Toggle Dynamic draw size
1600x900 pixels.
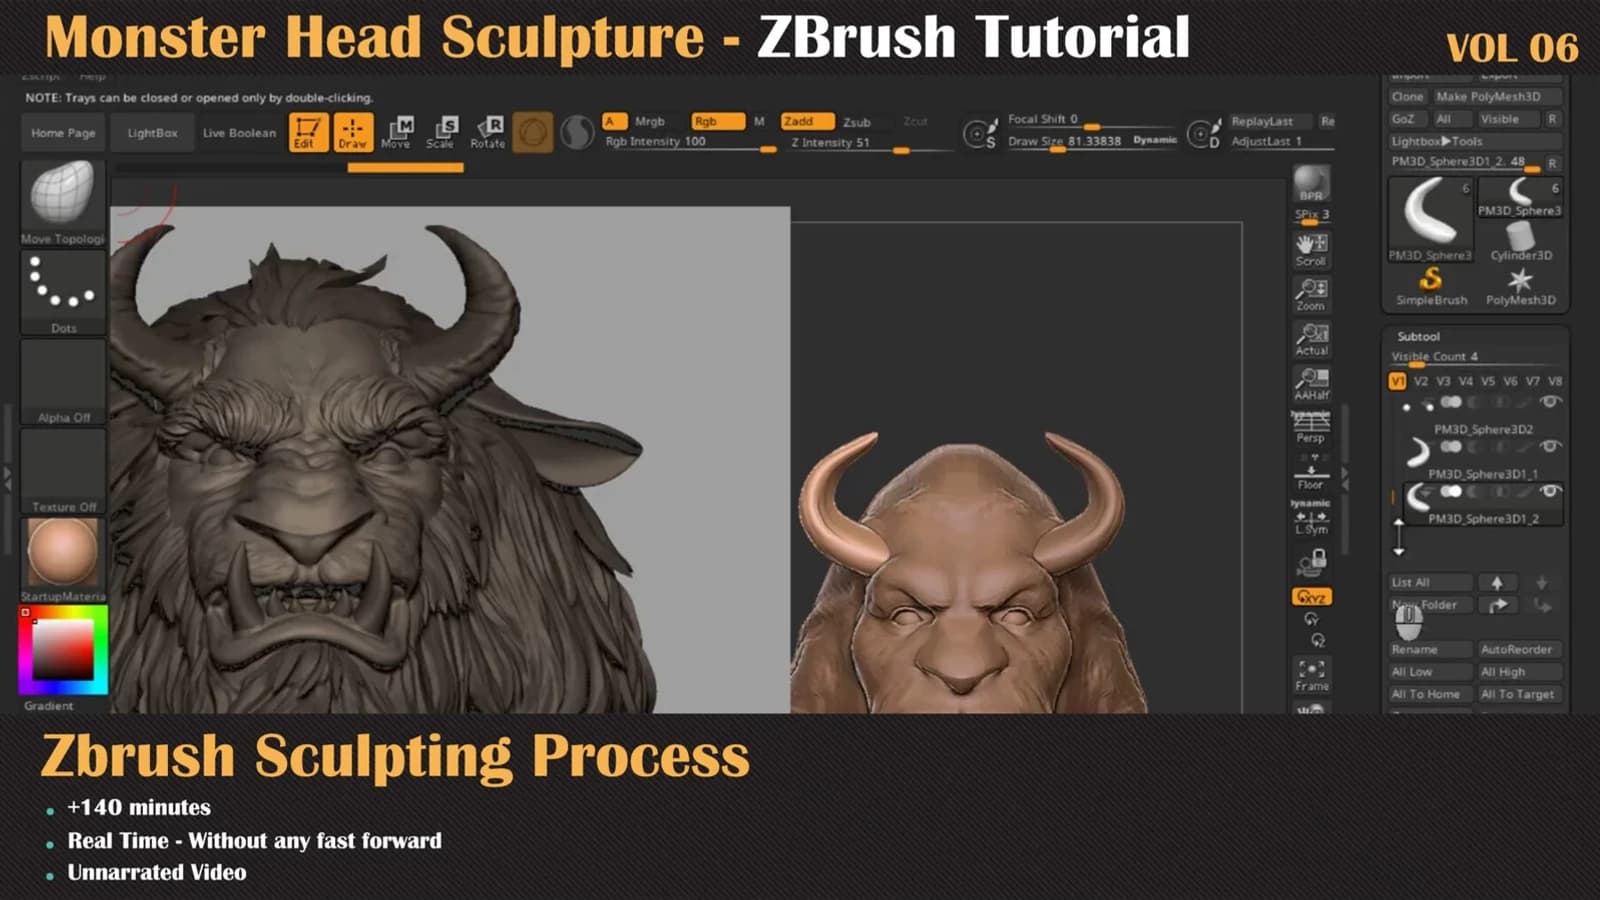1155,140
